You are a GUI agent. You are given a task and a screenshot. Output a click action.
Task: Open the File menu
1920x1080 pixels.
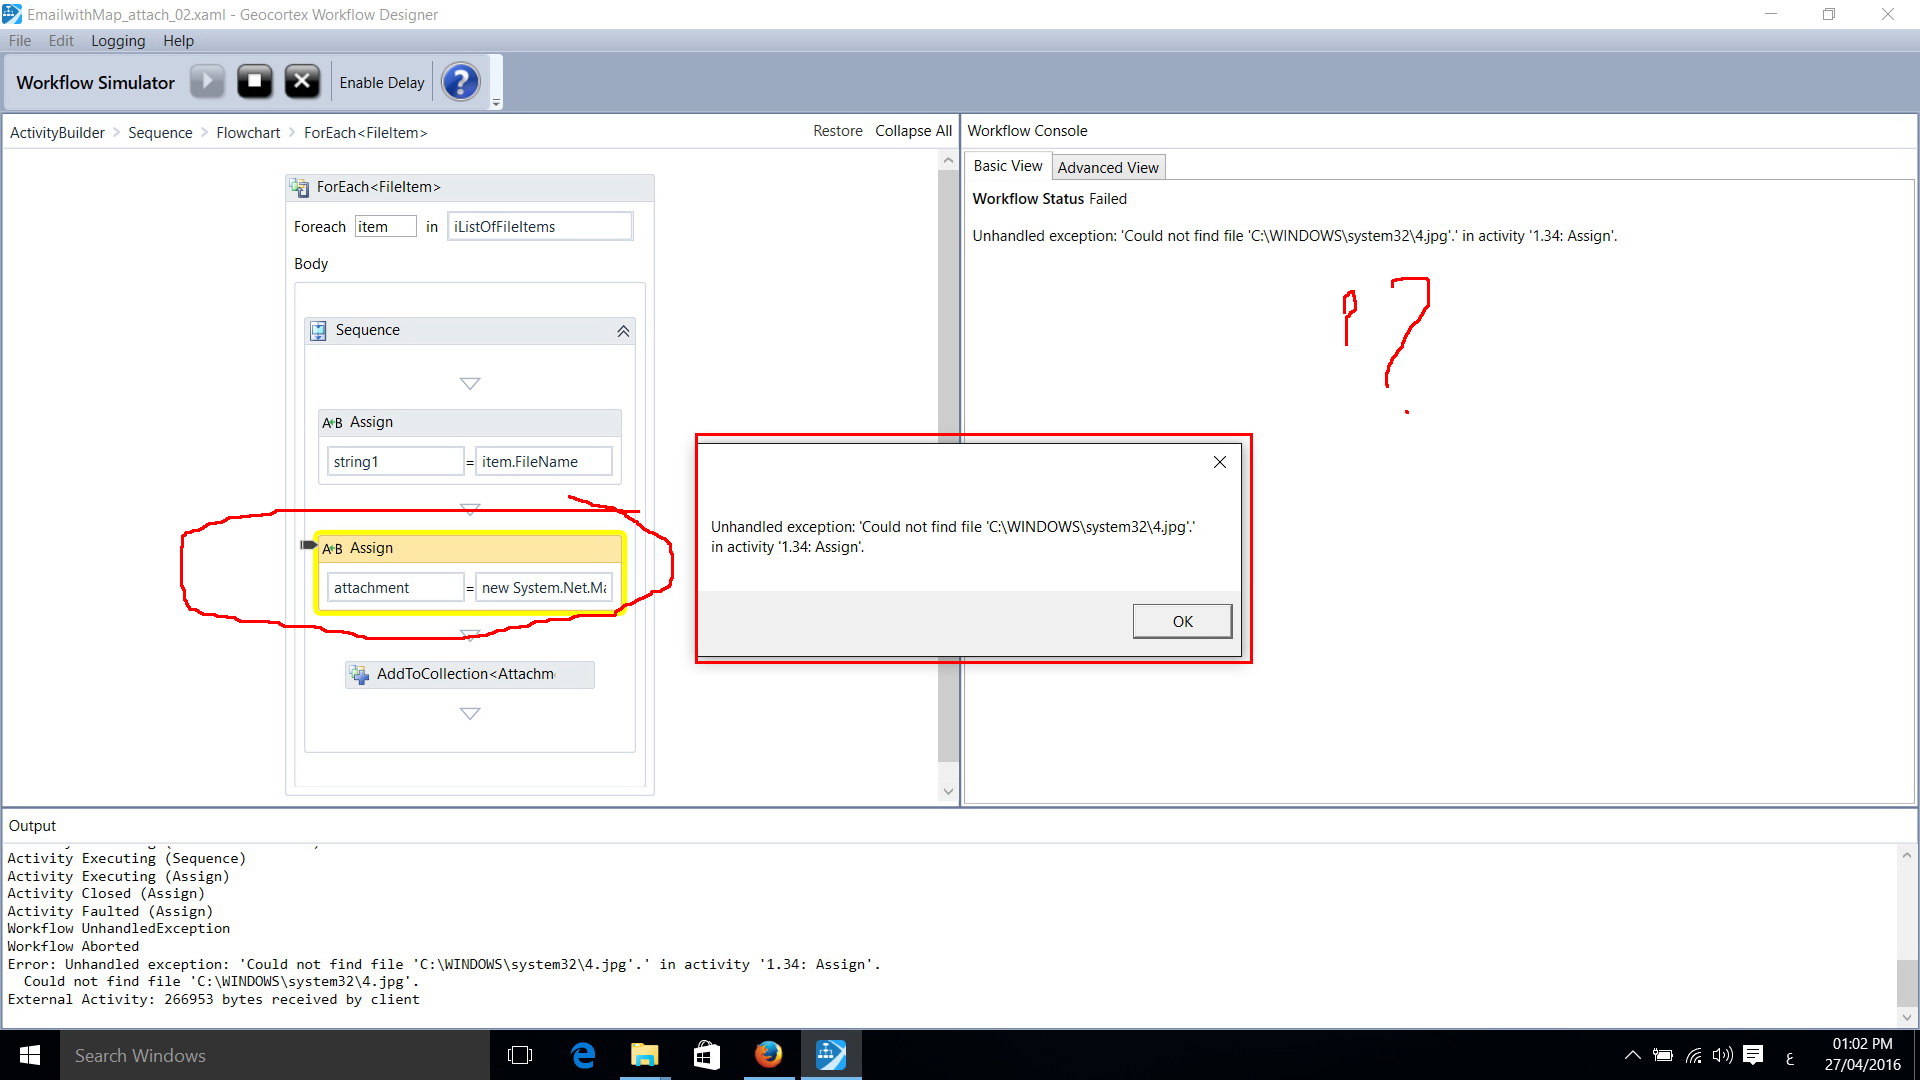pyautogui.click(x=20, y=41)
